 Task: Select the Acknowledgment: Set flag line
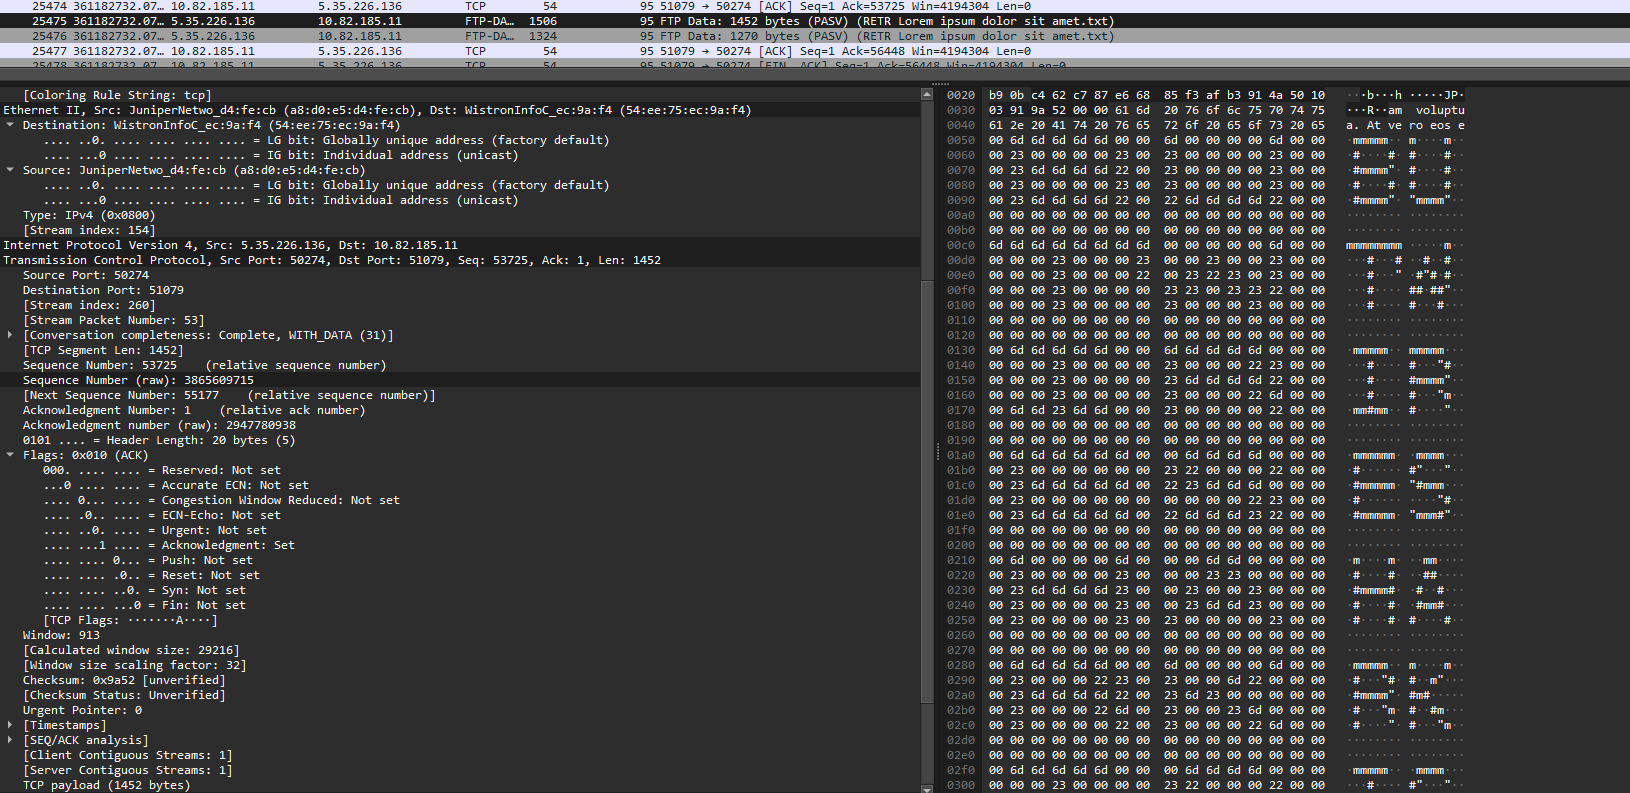(168, 545)
